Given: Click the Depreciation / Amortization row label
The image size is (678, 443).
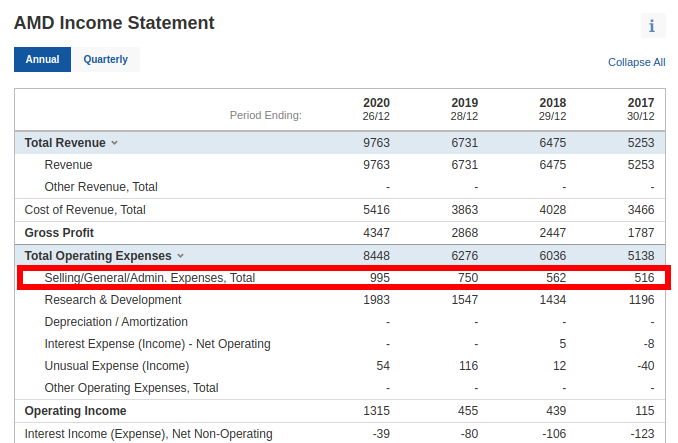Looking at the screenshot, I should [x=116, y=322].
